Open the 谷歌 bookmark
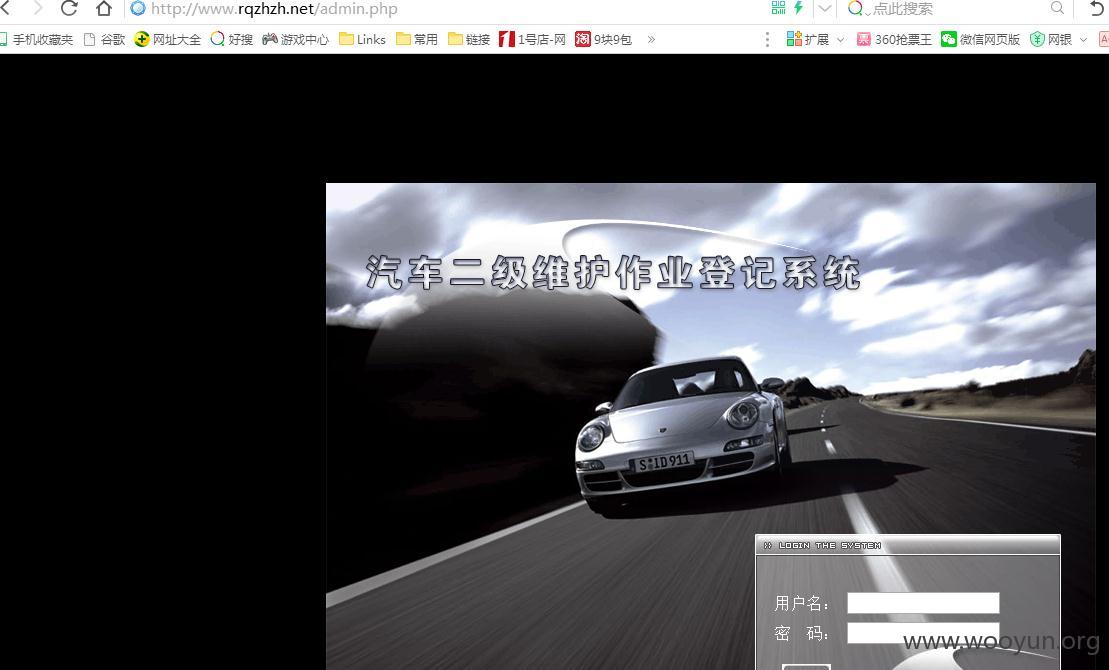 click(105, 40)
